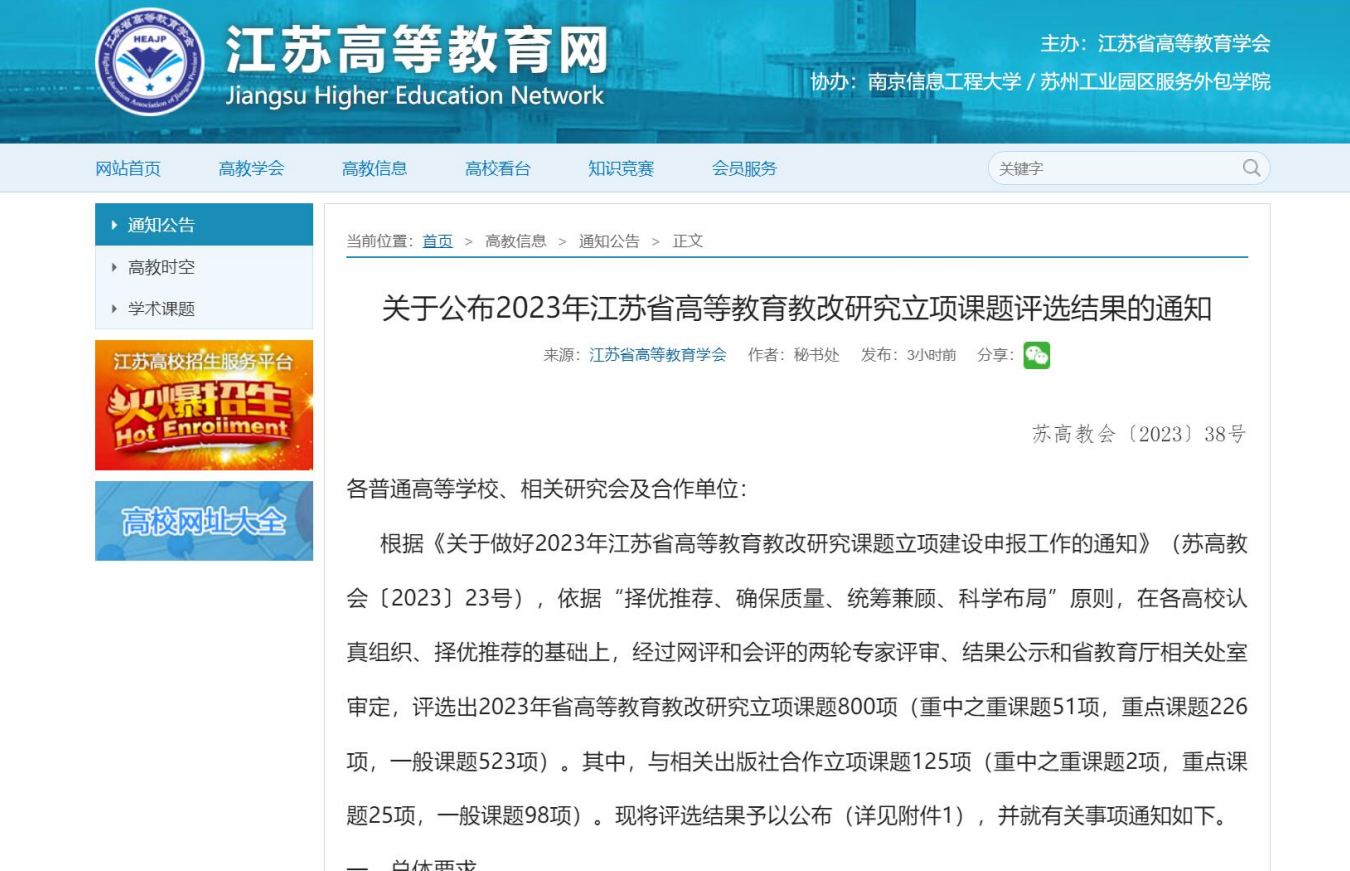The width and height of the screenshot is (1350, 871).
Task: Open 会员服务 navigation menu
Action: tap(744, 168)
